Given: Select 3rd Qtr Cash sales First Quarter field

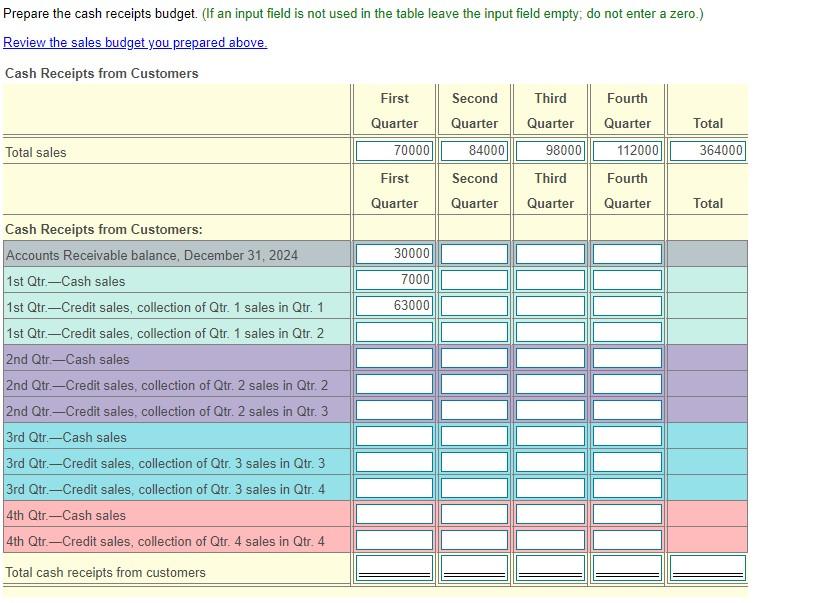Looking at the screenshot, I should tap(394, 436).
